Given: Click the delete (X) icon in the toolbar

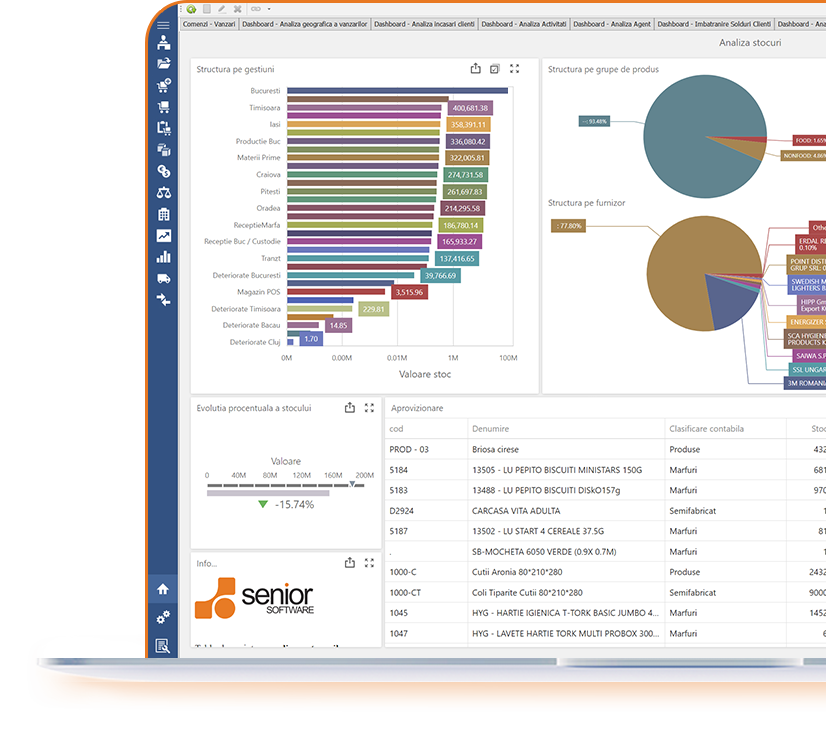Looking at the screenshot, I should click(x=236, y=9).
